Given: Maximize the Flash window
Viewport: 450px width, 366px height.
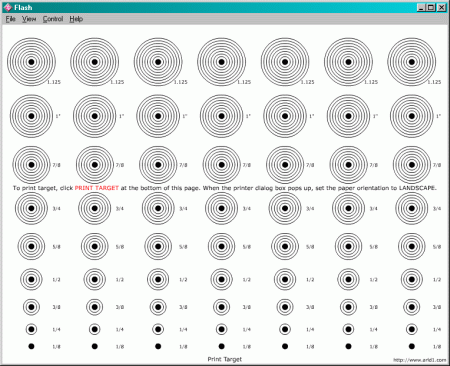Looking at the screenshot, I should point(431,7).
